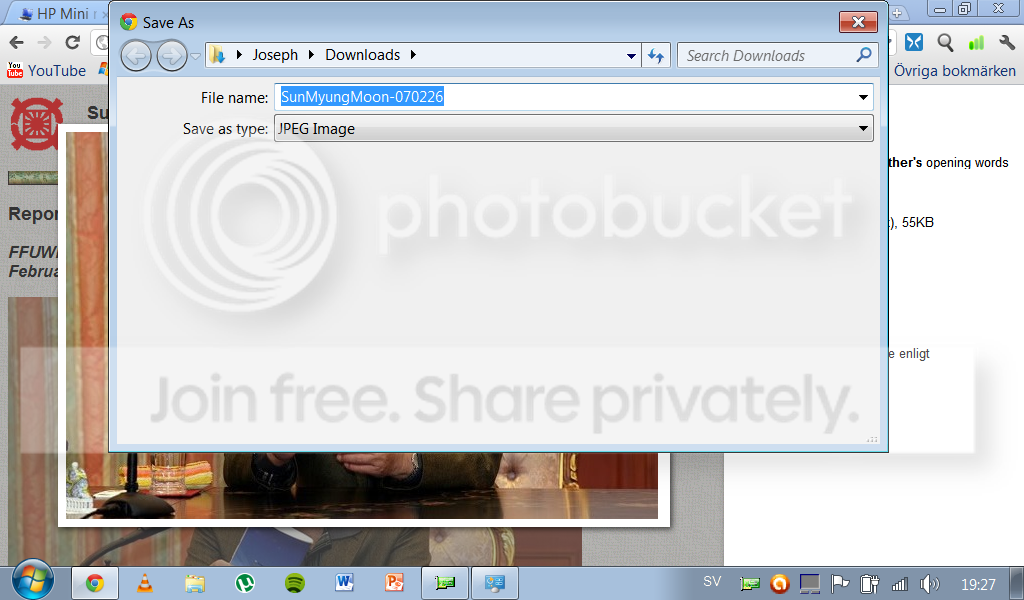The height and width of the screenshot is (600, 1024).
Task: Select the HP Mini browser tab
Action: [61, 14]
